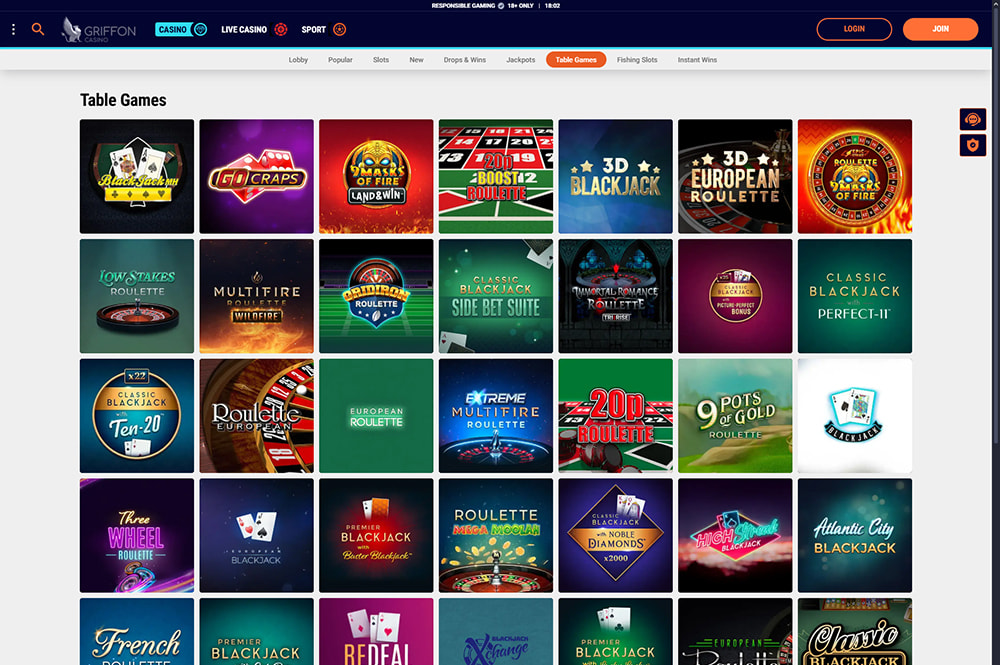Screen dimensions: 1000x665
Task: Launch the Go Craps game
Action: click(x=256, y=176)
